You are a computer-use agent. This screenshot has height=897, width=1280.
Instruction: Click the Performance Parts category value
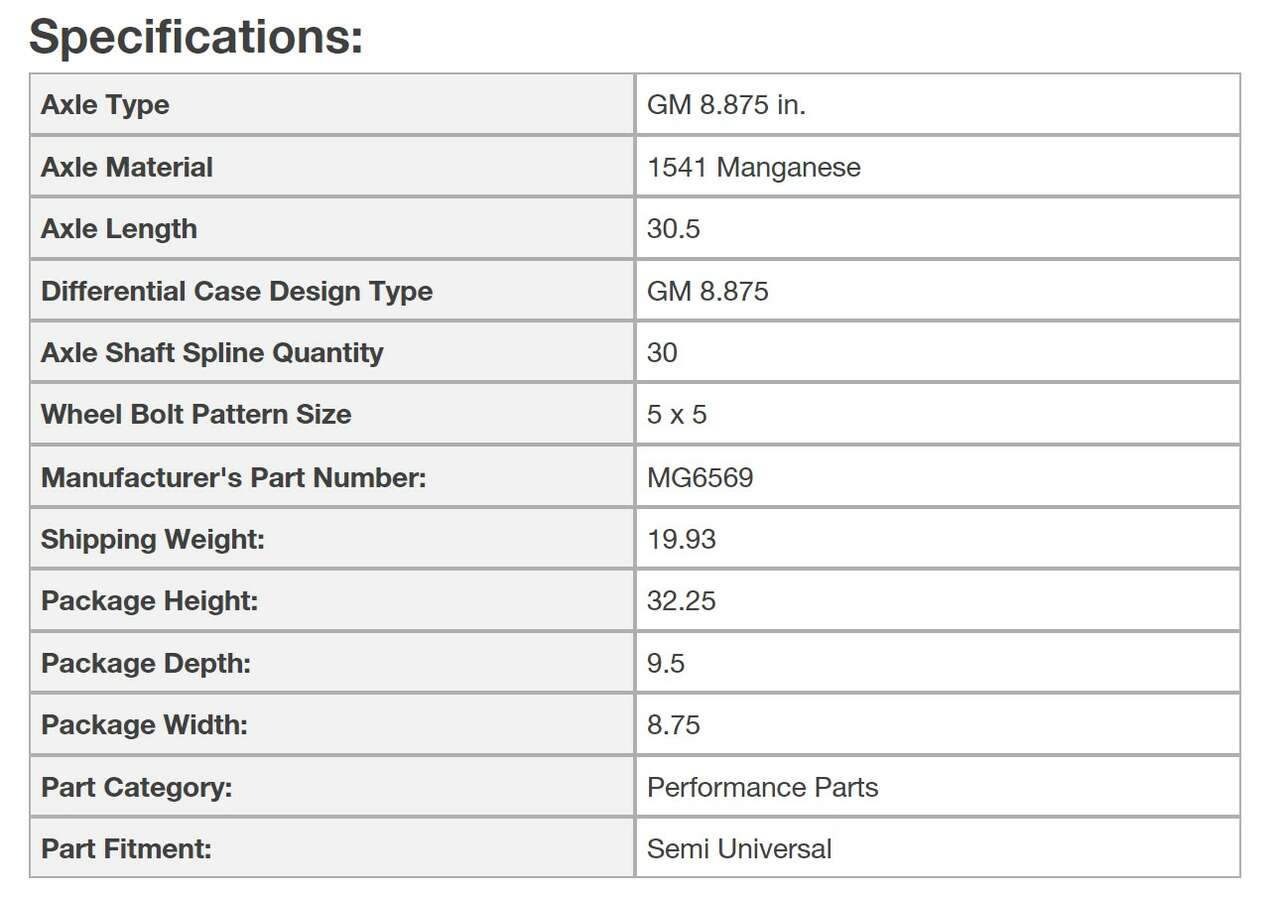coord(762,787)
